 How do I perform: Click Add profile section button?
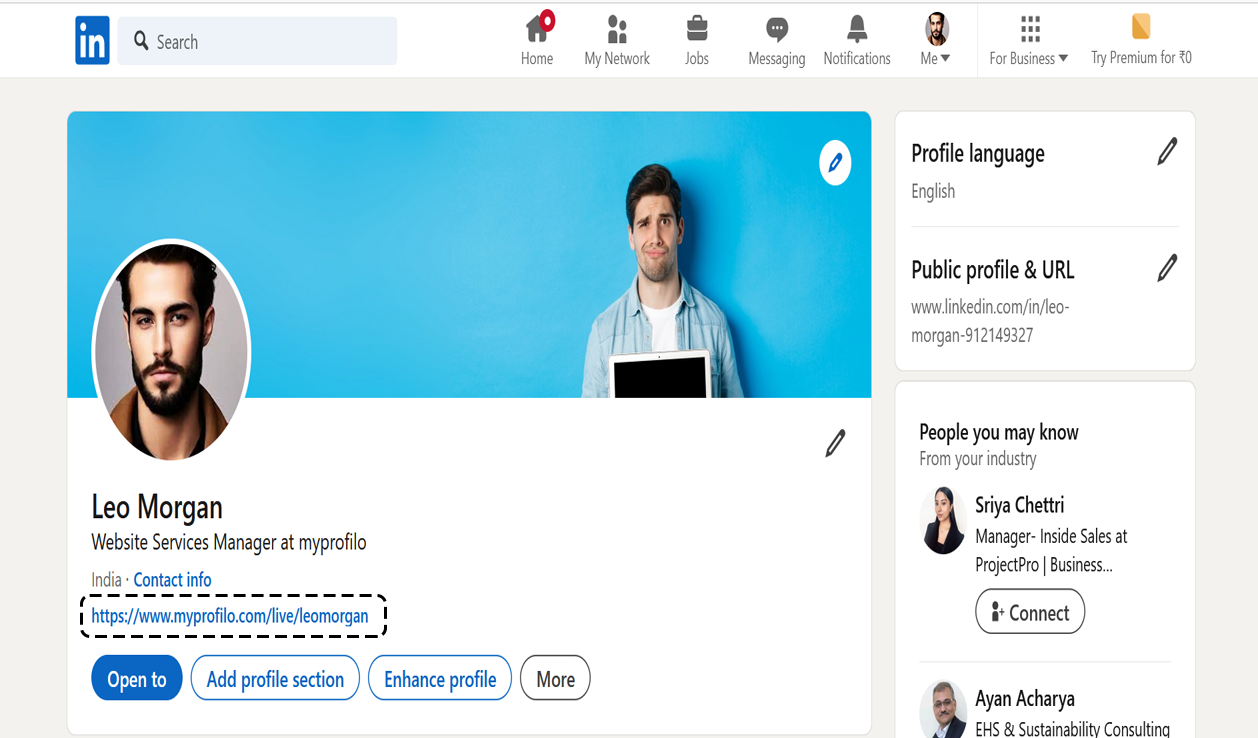click(x=275, y=679)
